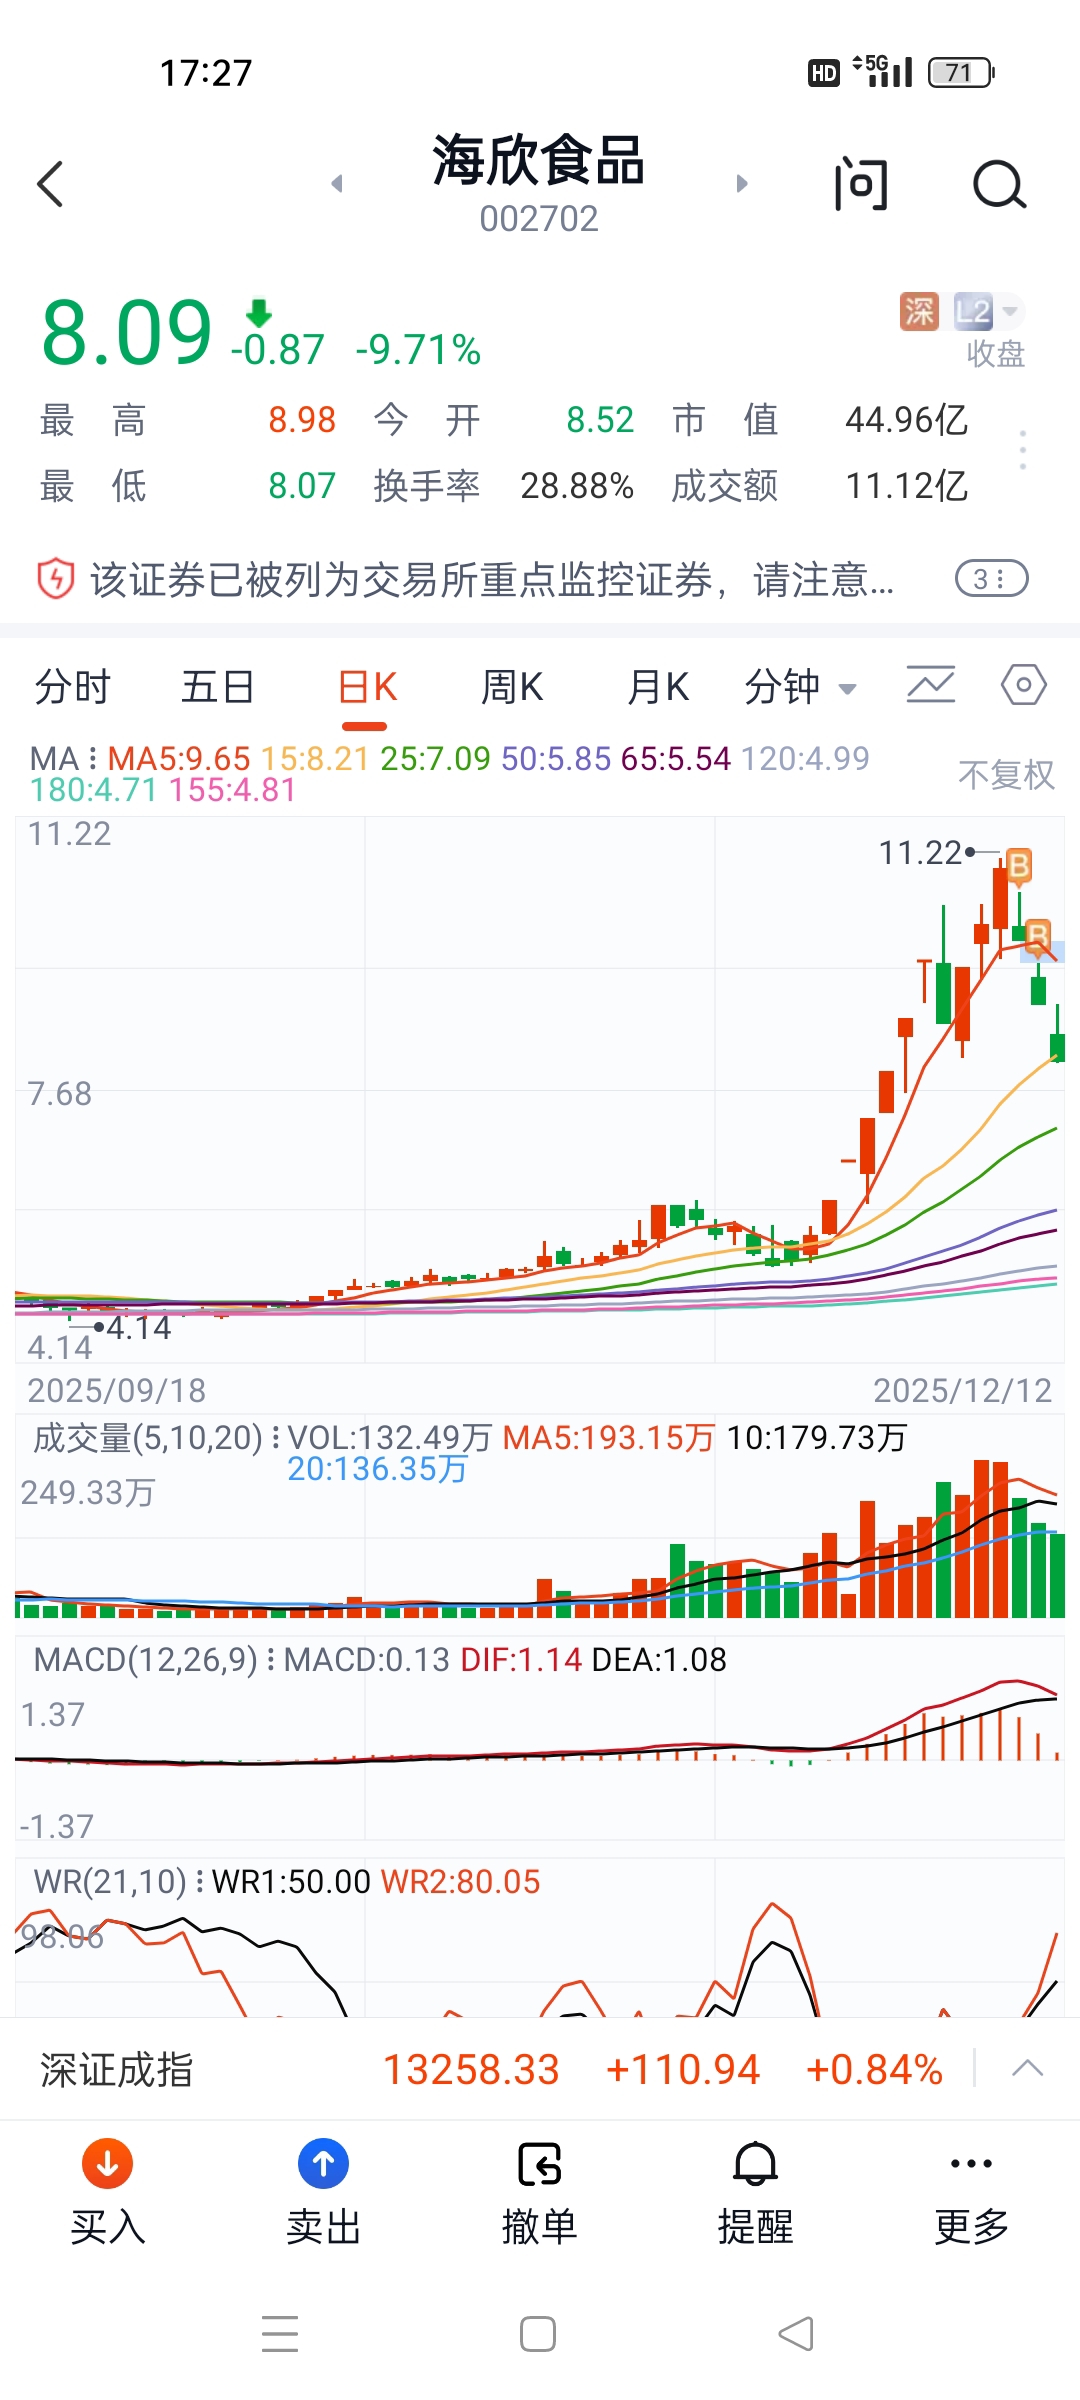Open chart settings hexagon icon
Viewport: 1080px width, 2400px height.
[x=1024, y=685]
